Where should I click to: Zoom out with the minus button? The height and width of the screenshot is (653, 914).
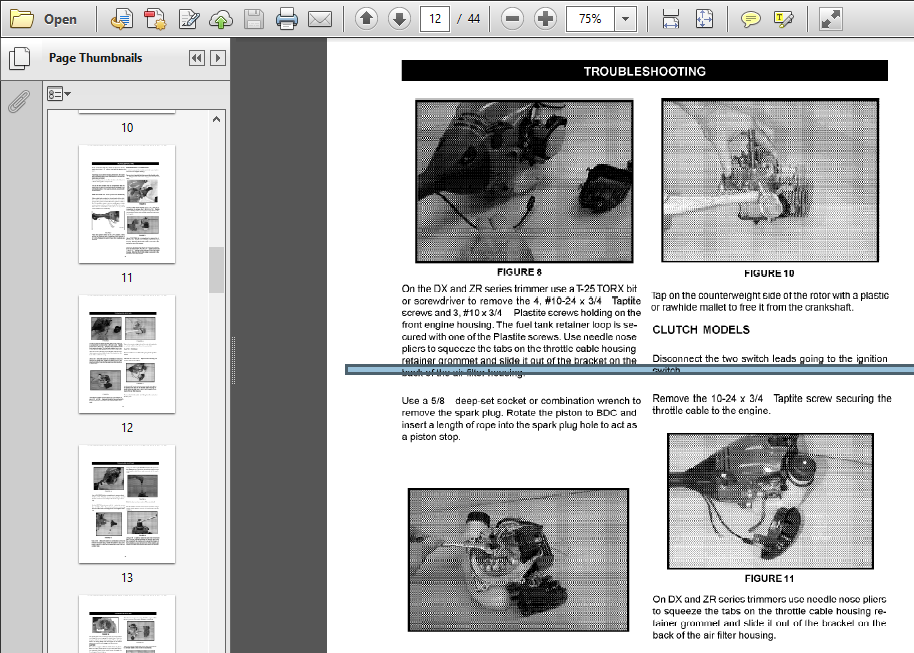(512, 19)
